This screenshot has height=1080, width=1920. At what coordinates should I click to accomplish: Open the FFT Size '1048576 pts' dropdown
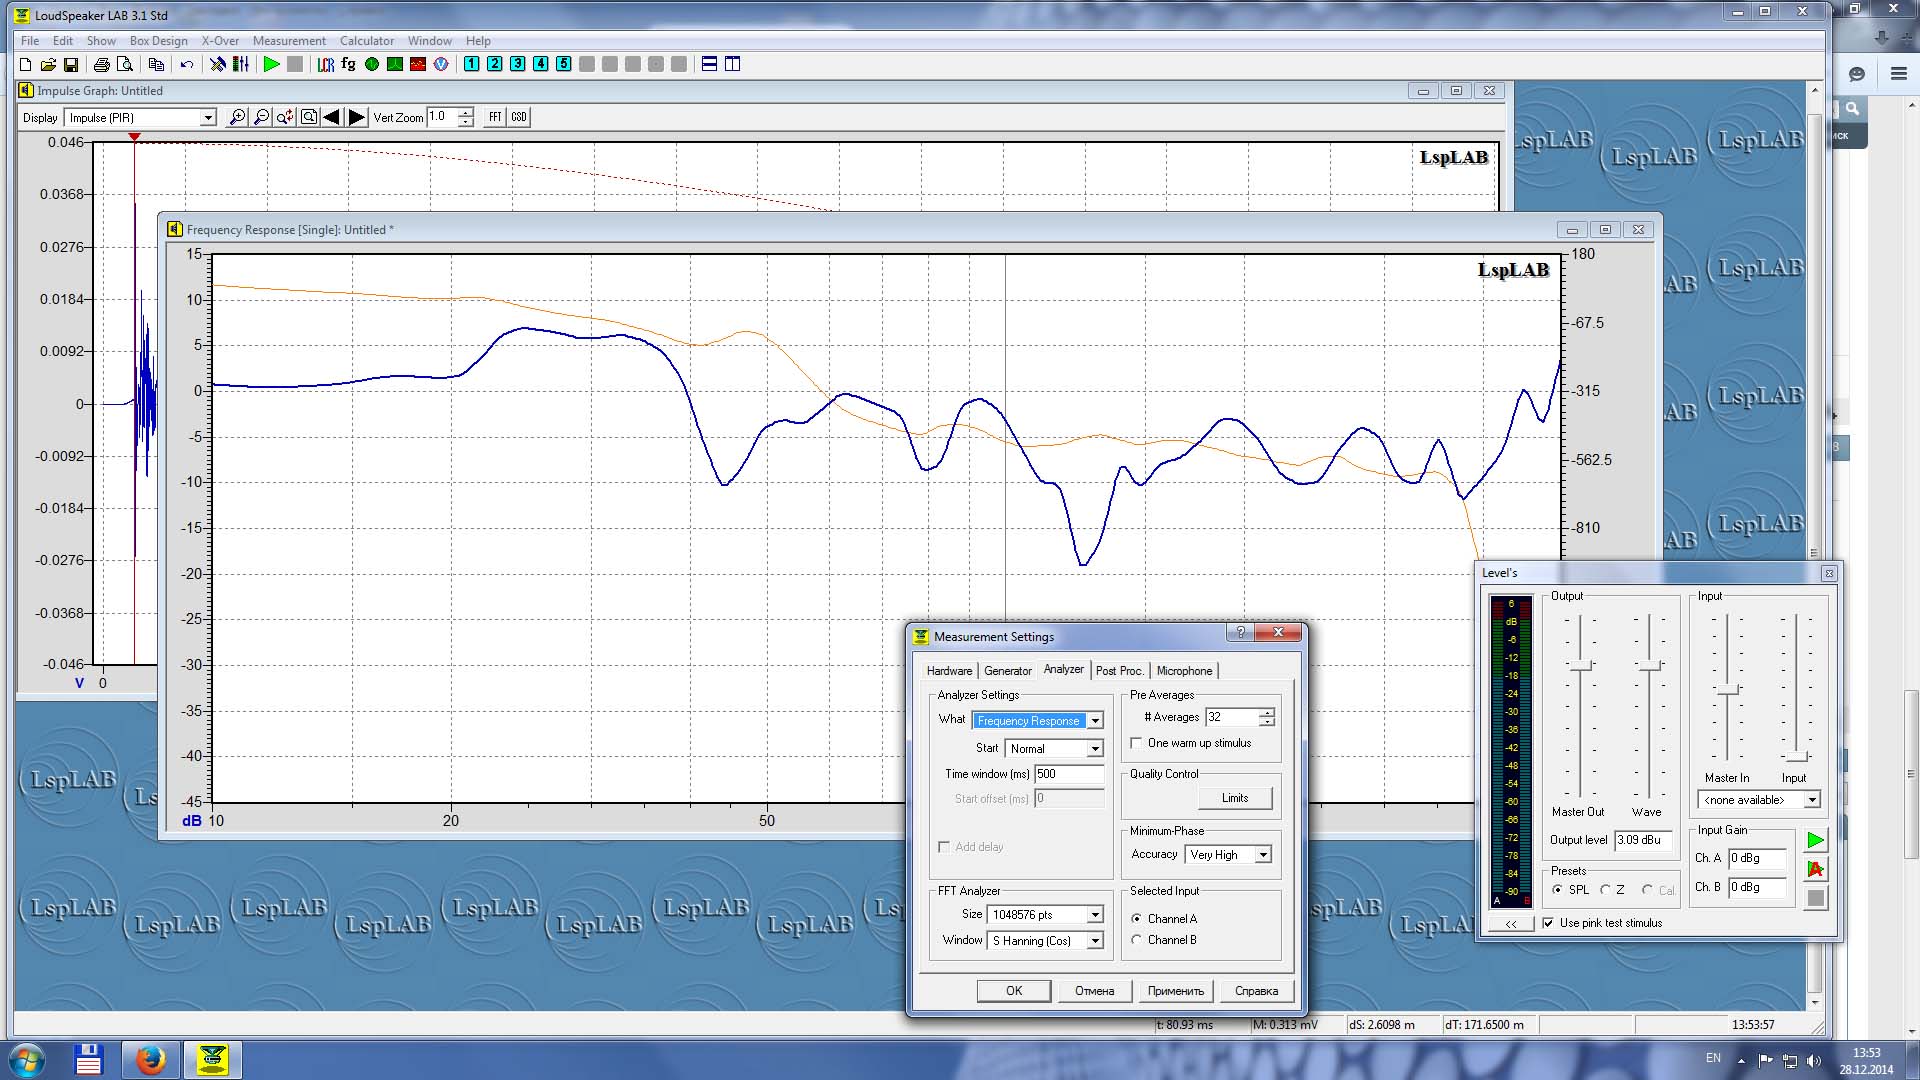[x=1095, y=915]
